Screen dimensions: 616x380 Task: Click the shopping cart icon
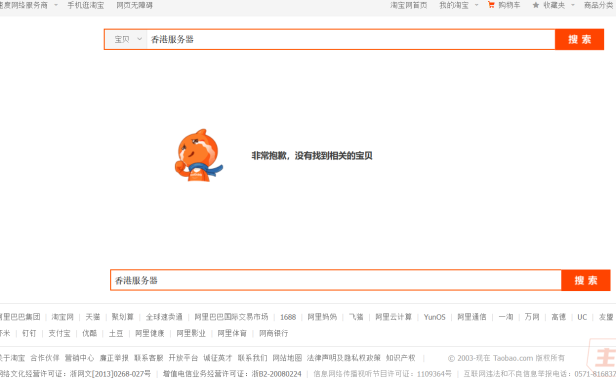pos(491,5)
